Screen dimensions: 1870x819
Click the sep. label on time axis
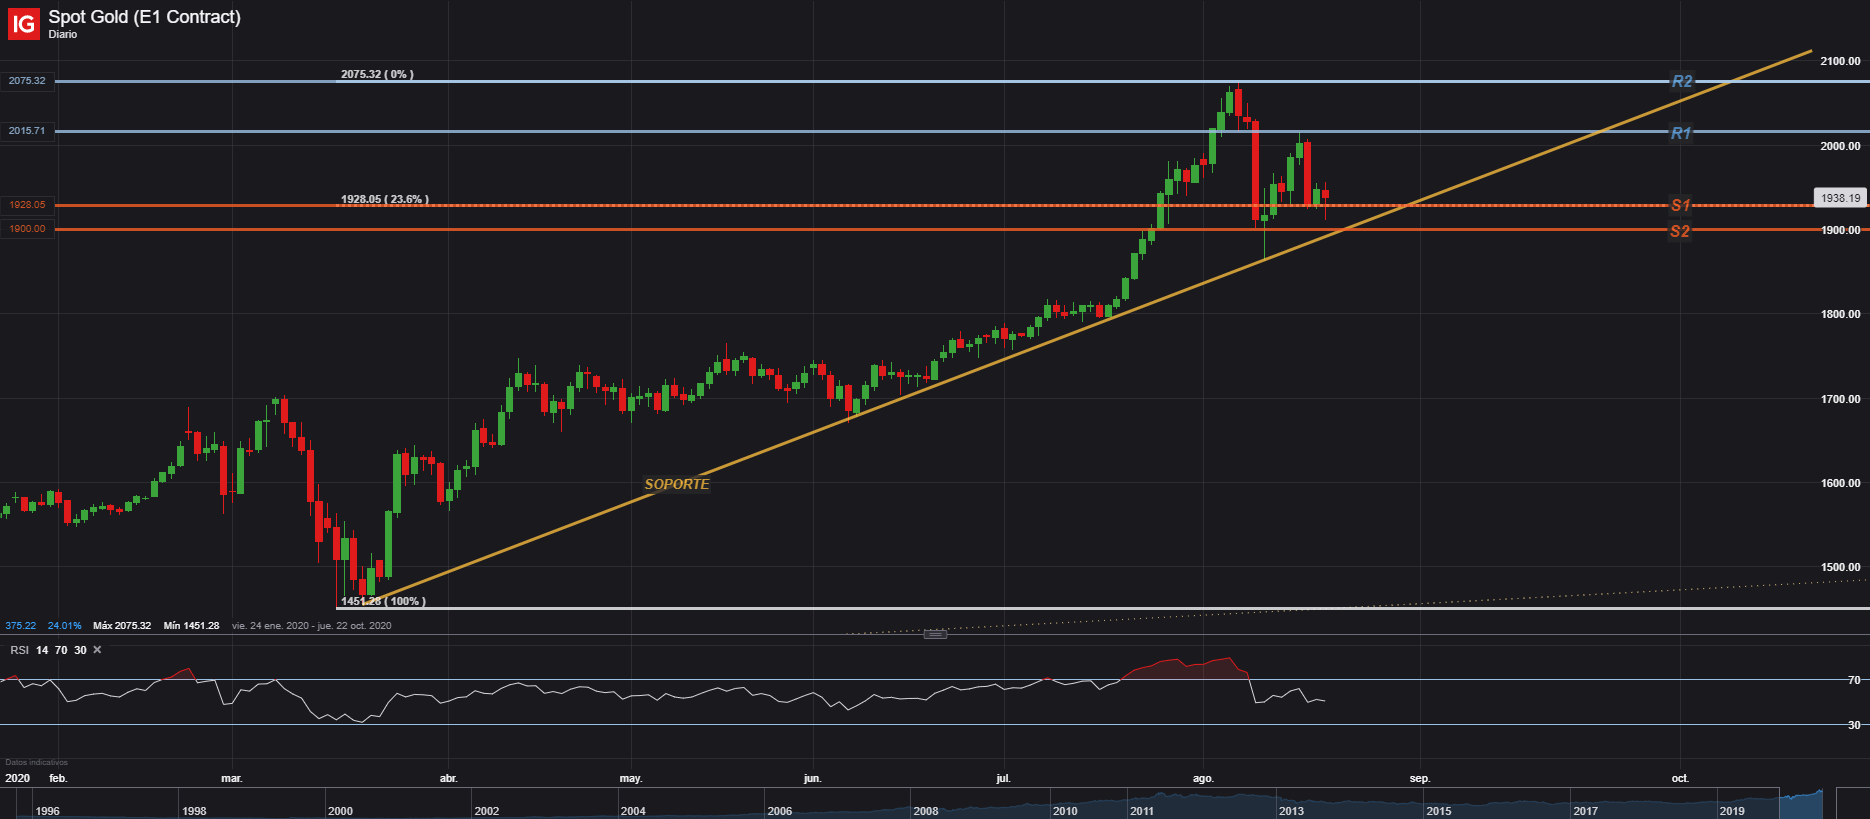[x=1420, y=778]
